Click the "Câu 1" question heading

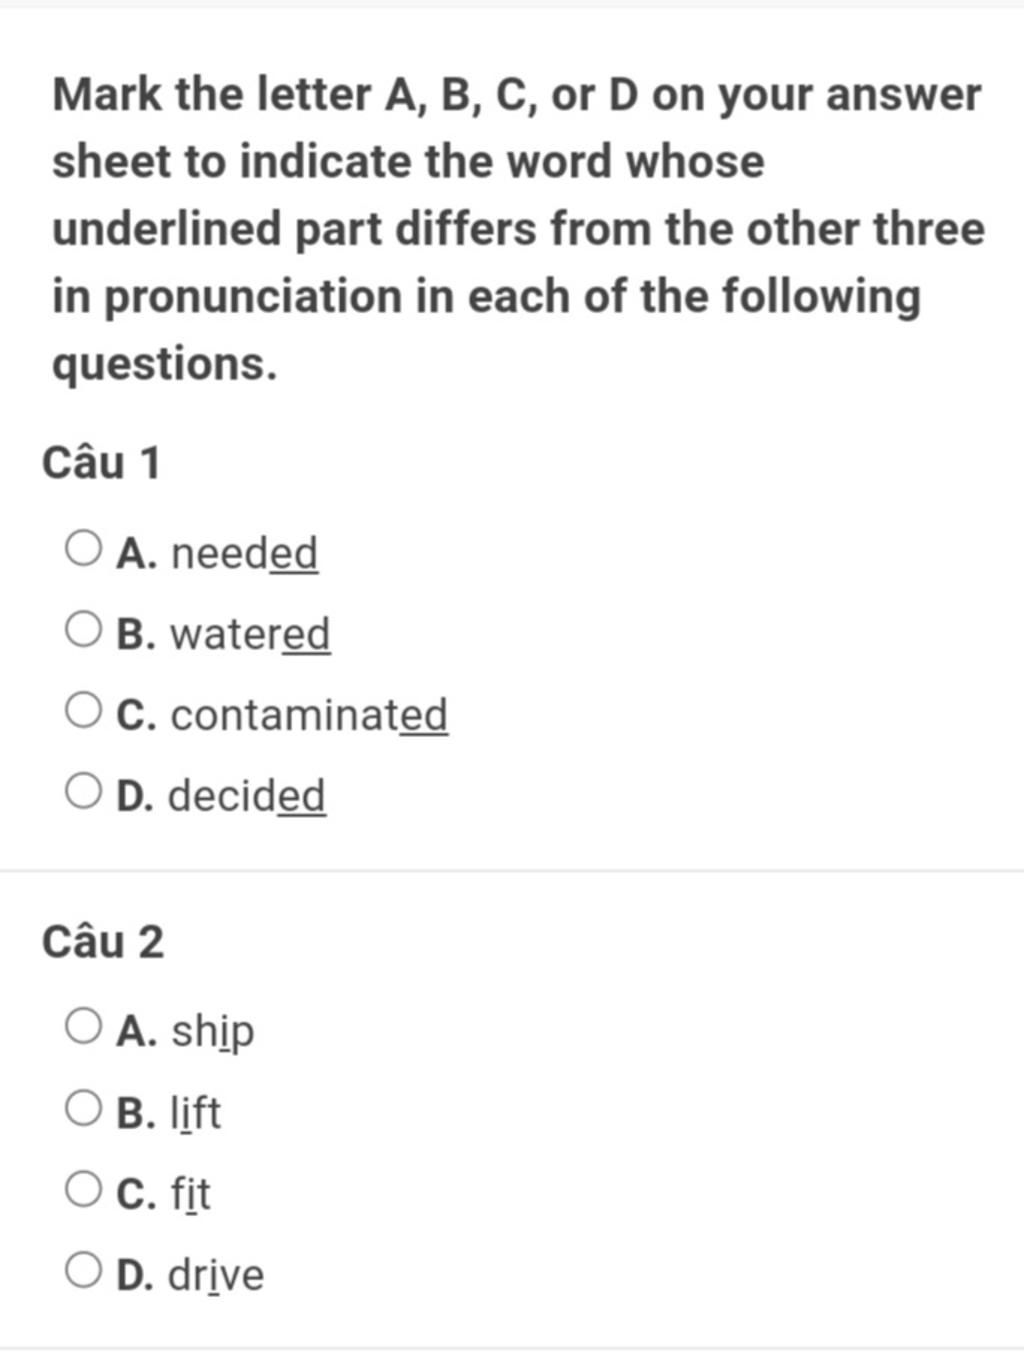pyautogui.click(x=101, y=463)
